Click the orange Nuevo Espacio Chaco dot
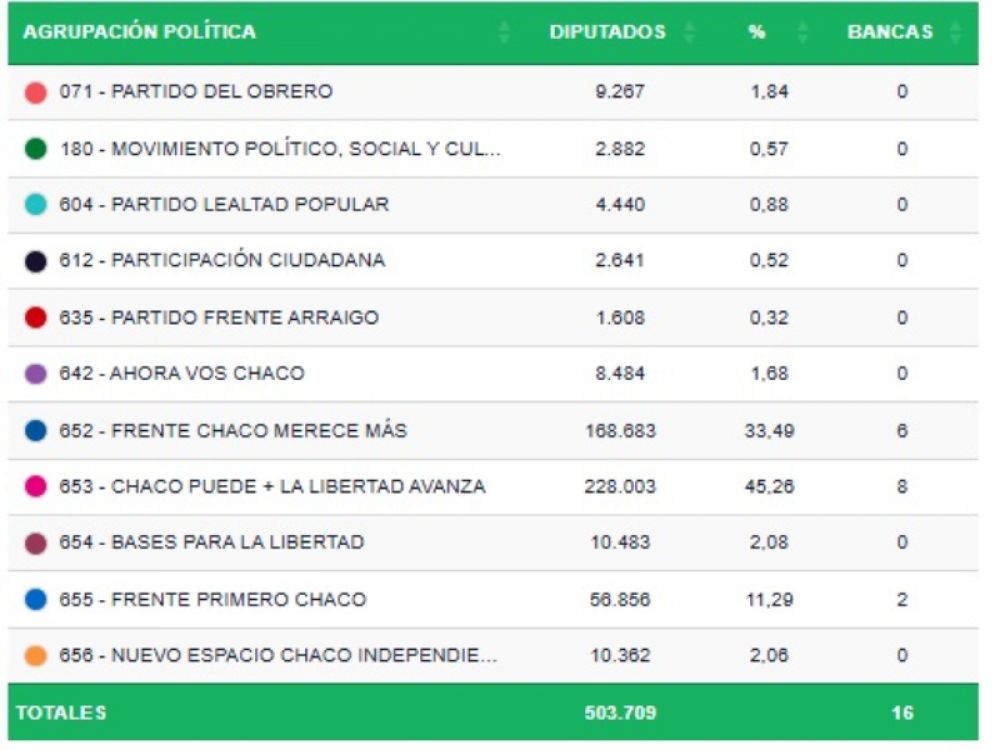The width and height of the screenshot is (1000, 750). (36, 657)
